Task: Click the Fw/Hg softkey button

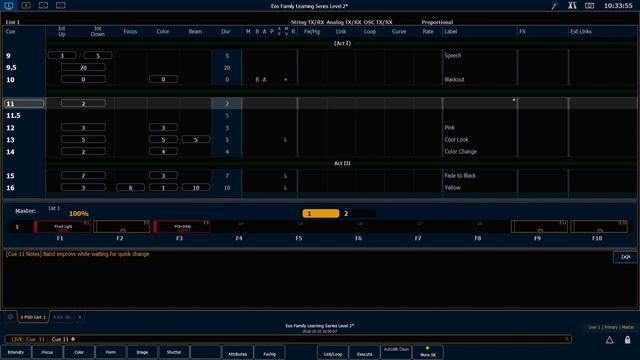Action: click(x=269, y=353)
